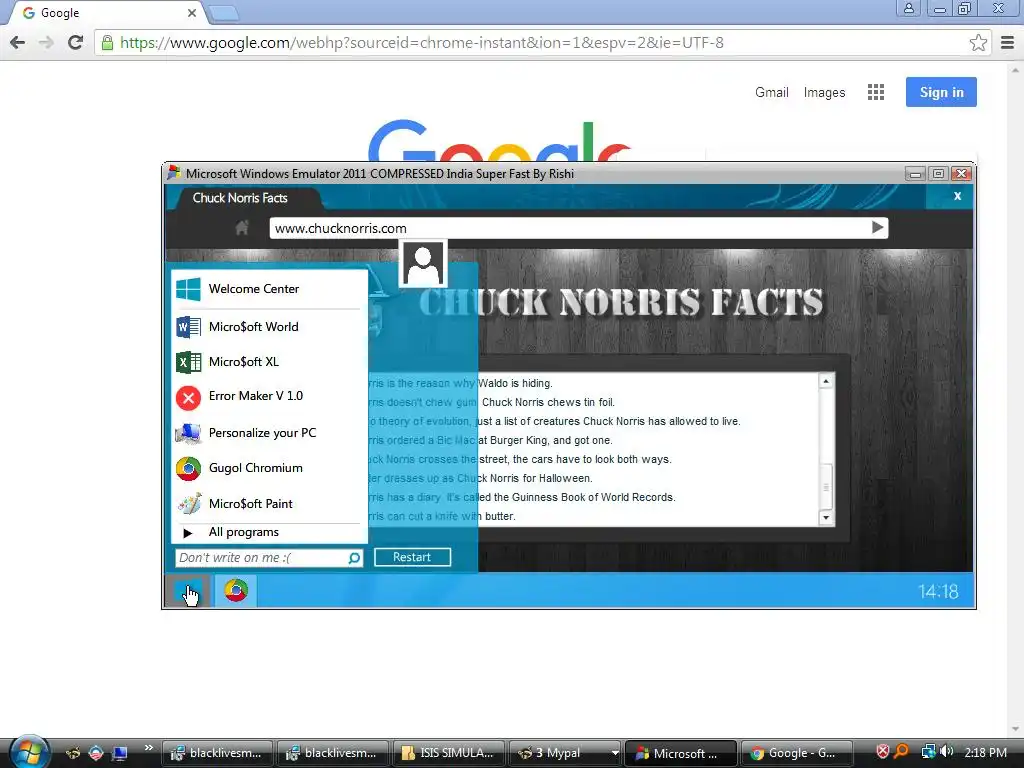Click the Sign in button
The image size is (1024, 768).
[941, 92]
